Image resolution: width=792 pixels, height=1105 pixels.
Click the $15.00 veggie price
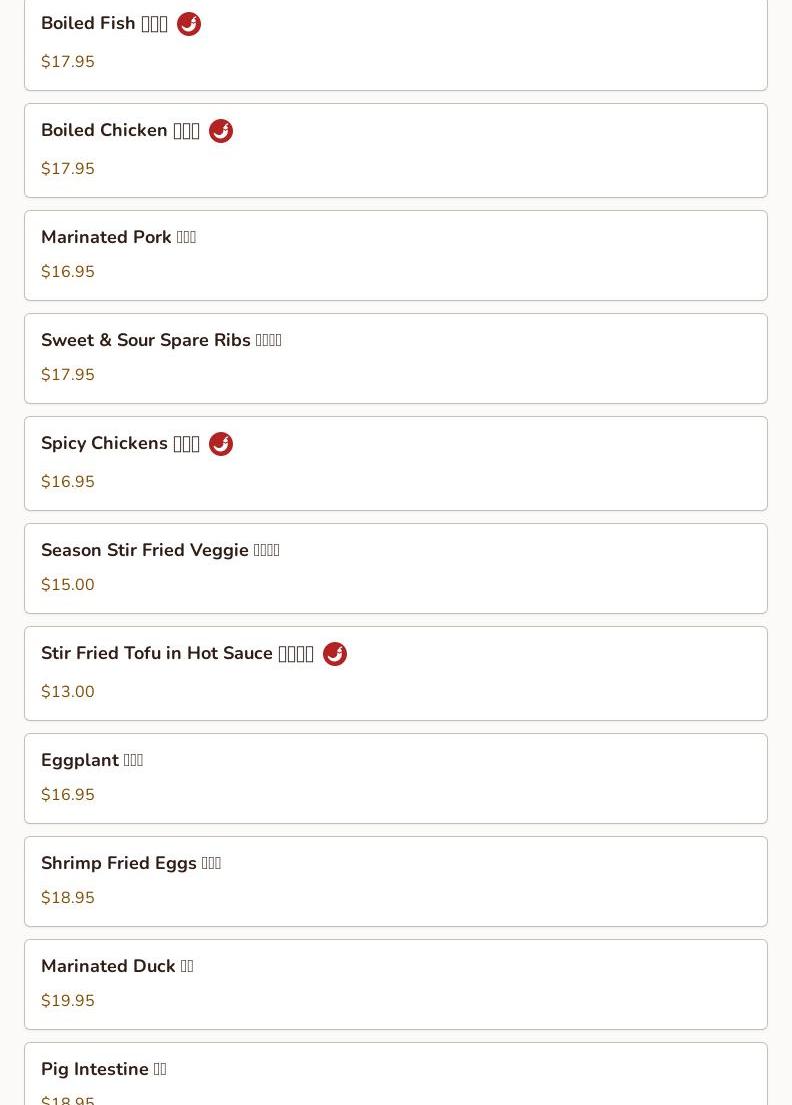68,585
